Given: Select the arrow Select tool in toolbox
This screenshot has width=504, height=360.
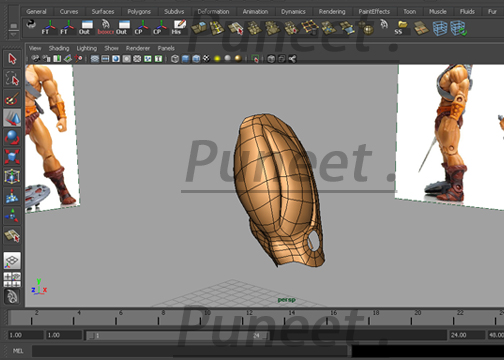Looking at the screenshot, I should pos(12,59).
